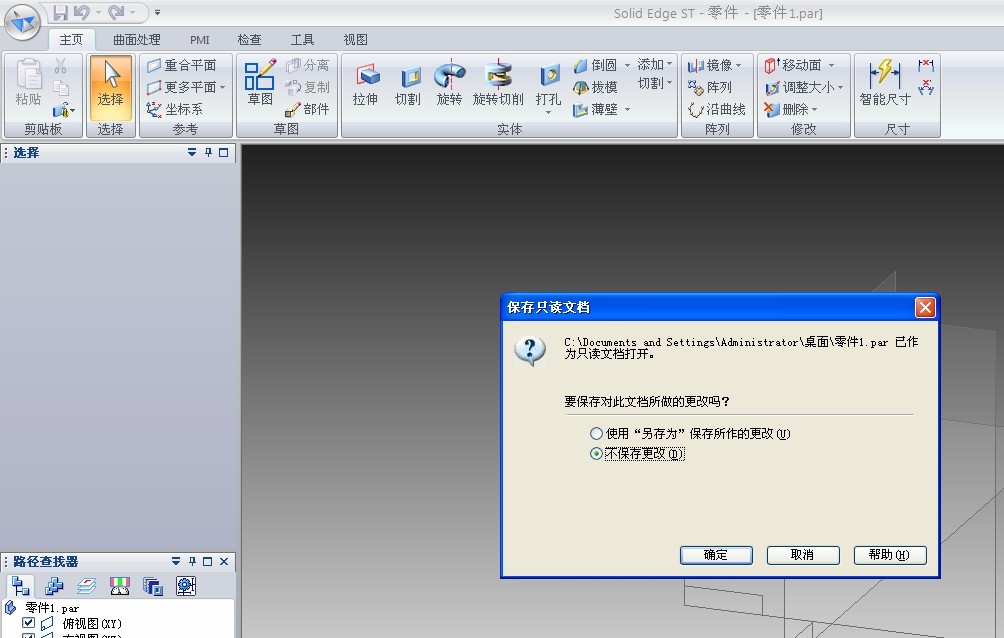The image size is (1004, 638).
Task: Select the 旋转切削 revolved cut tool
Action: (x=498, y=84)
